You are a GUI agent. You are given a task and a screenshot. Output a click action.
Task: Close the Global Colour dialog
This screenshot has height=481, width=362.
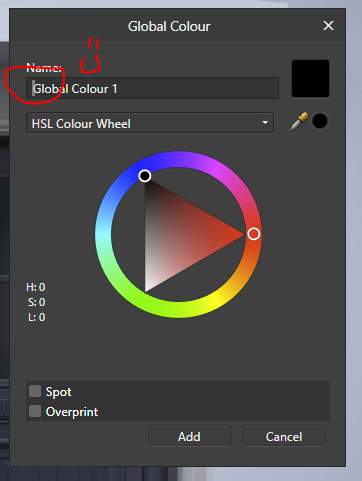tap(328, 26)
